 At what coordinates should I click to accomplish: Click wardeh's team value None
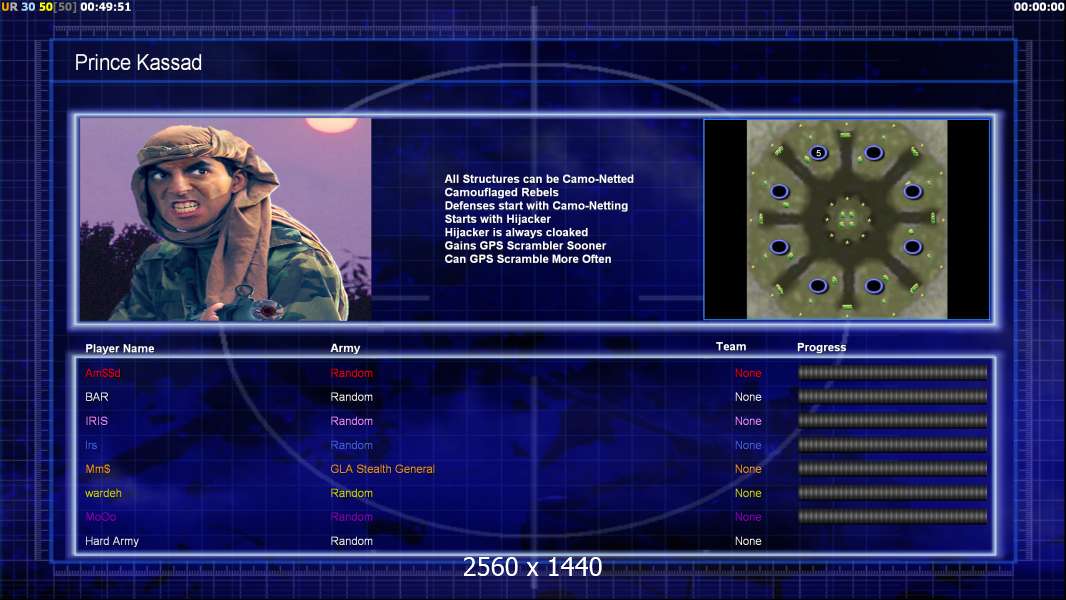tap(748, 493)
